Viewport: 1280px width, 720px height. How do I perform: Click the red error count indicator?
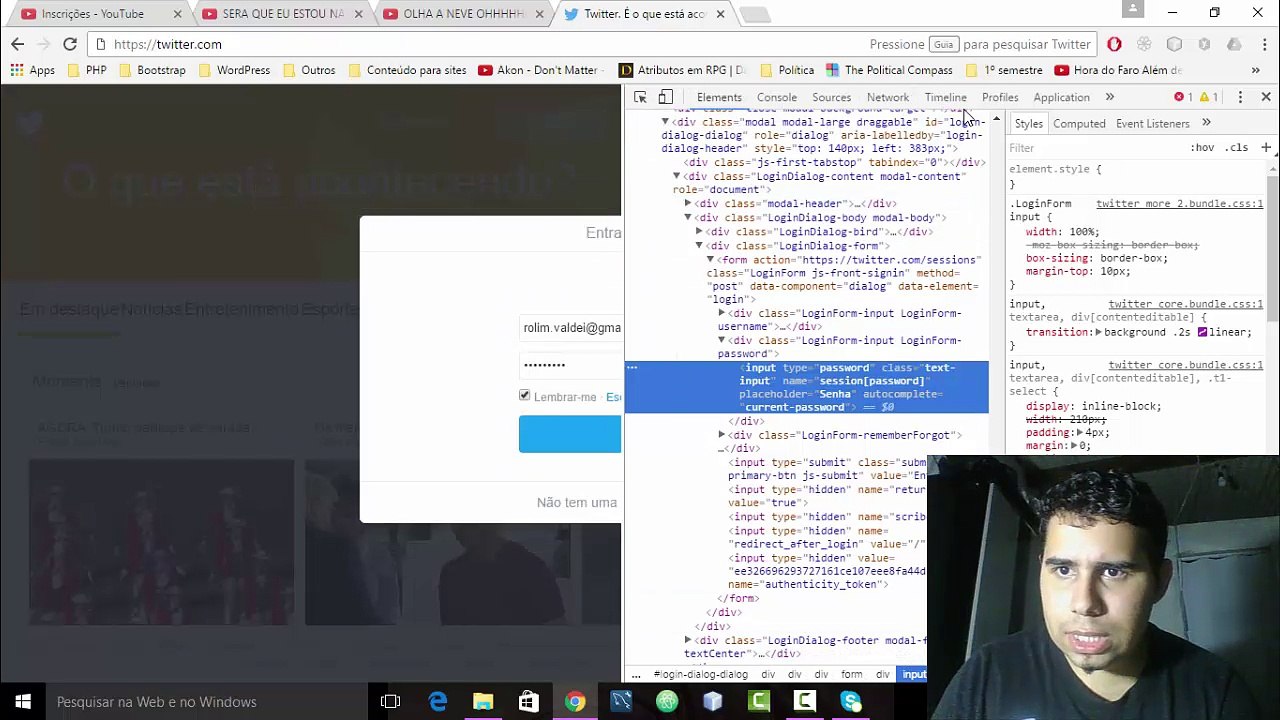[1183, 97]
